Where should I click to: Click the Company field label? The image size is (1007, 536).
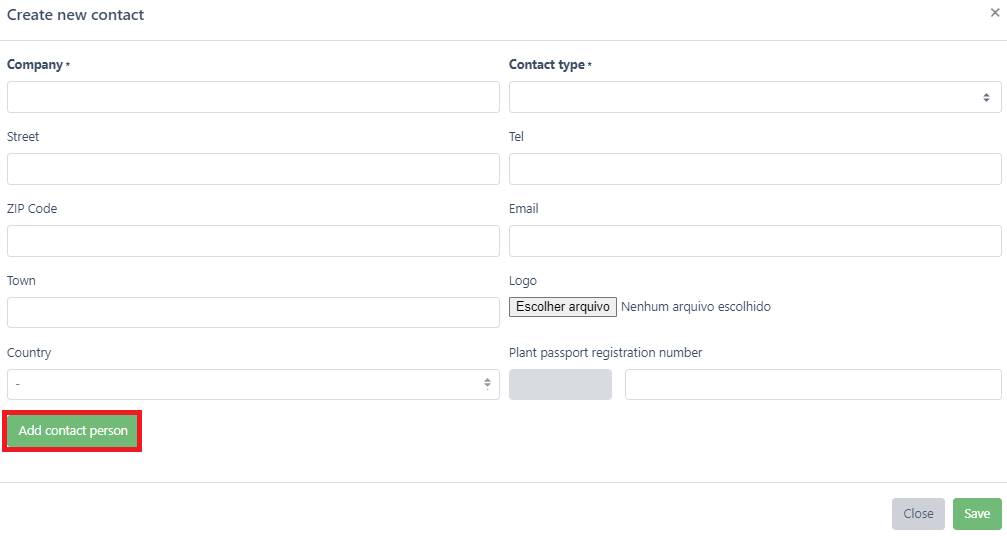34,65
